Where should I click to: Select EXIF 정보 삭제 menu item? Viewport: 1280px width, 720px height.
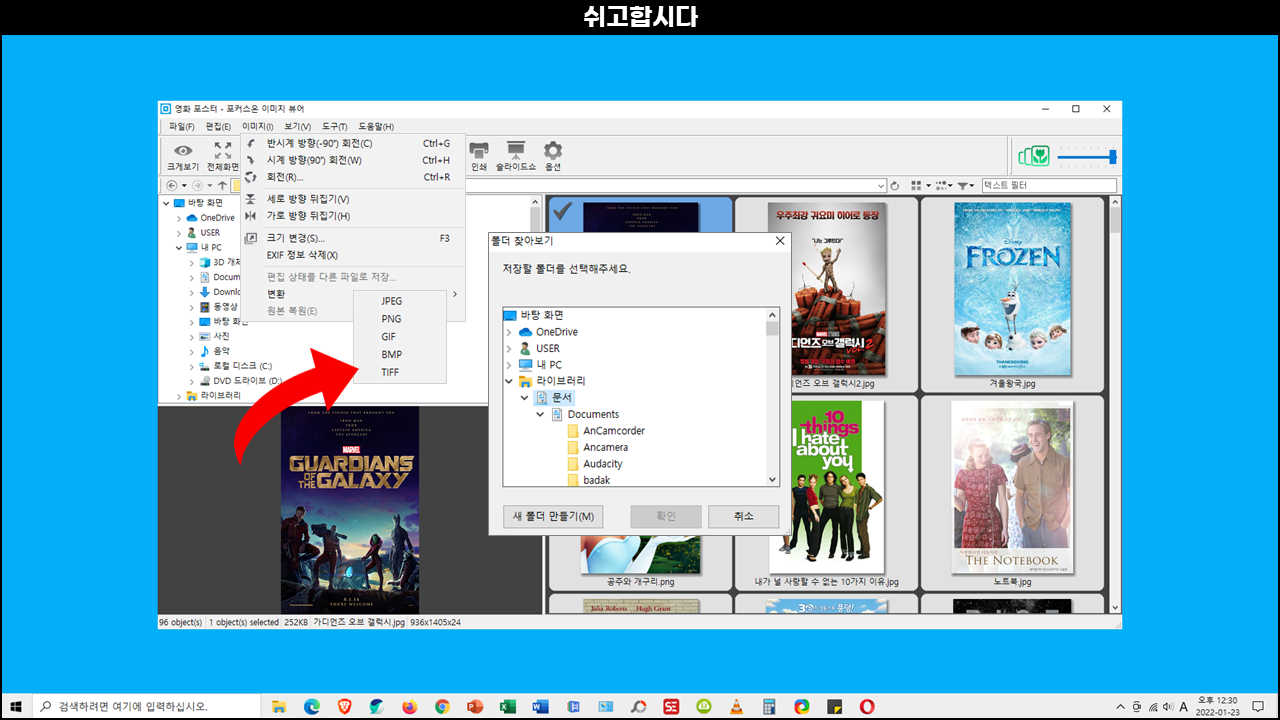(x=353, y=255)
